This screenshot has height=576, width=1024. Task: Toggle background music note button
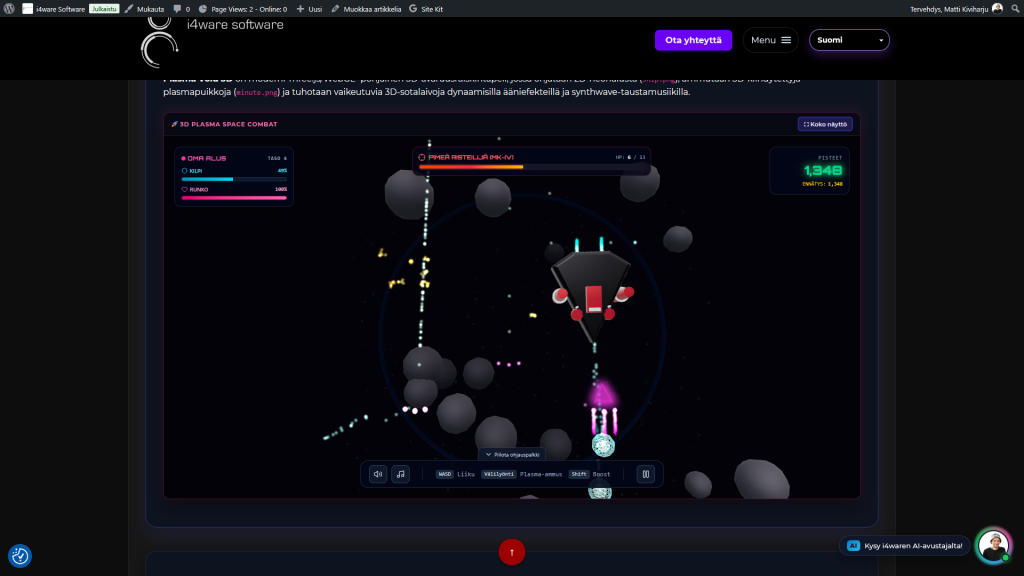point(400,474)
